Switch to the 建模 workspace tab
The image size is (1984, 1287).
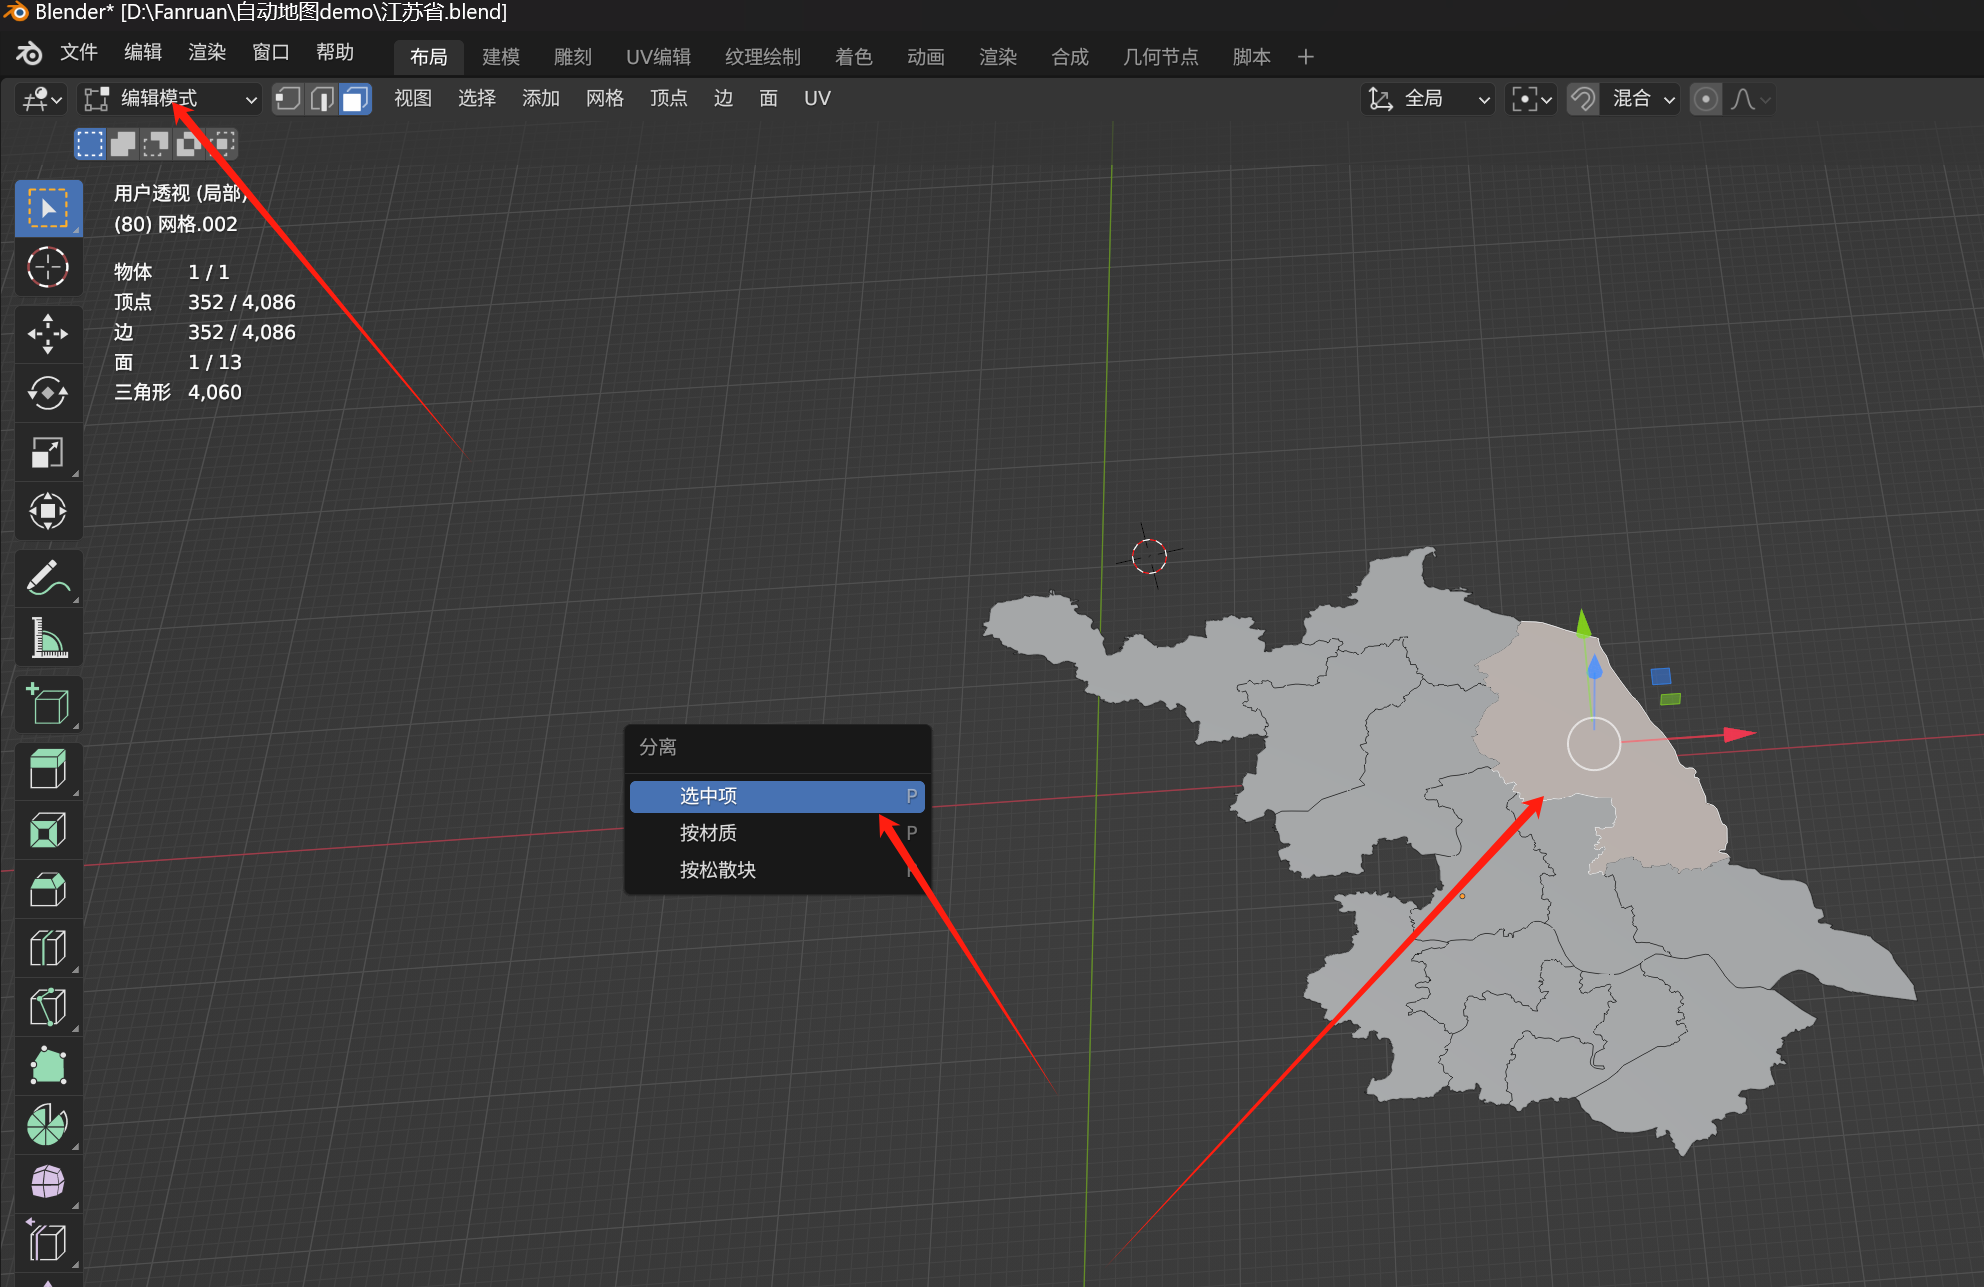click(501, 57)
